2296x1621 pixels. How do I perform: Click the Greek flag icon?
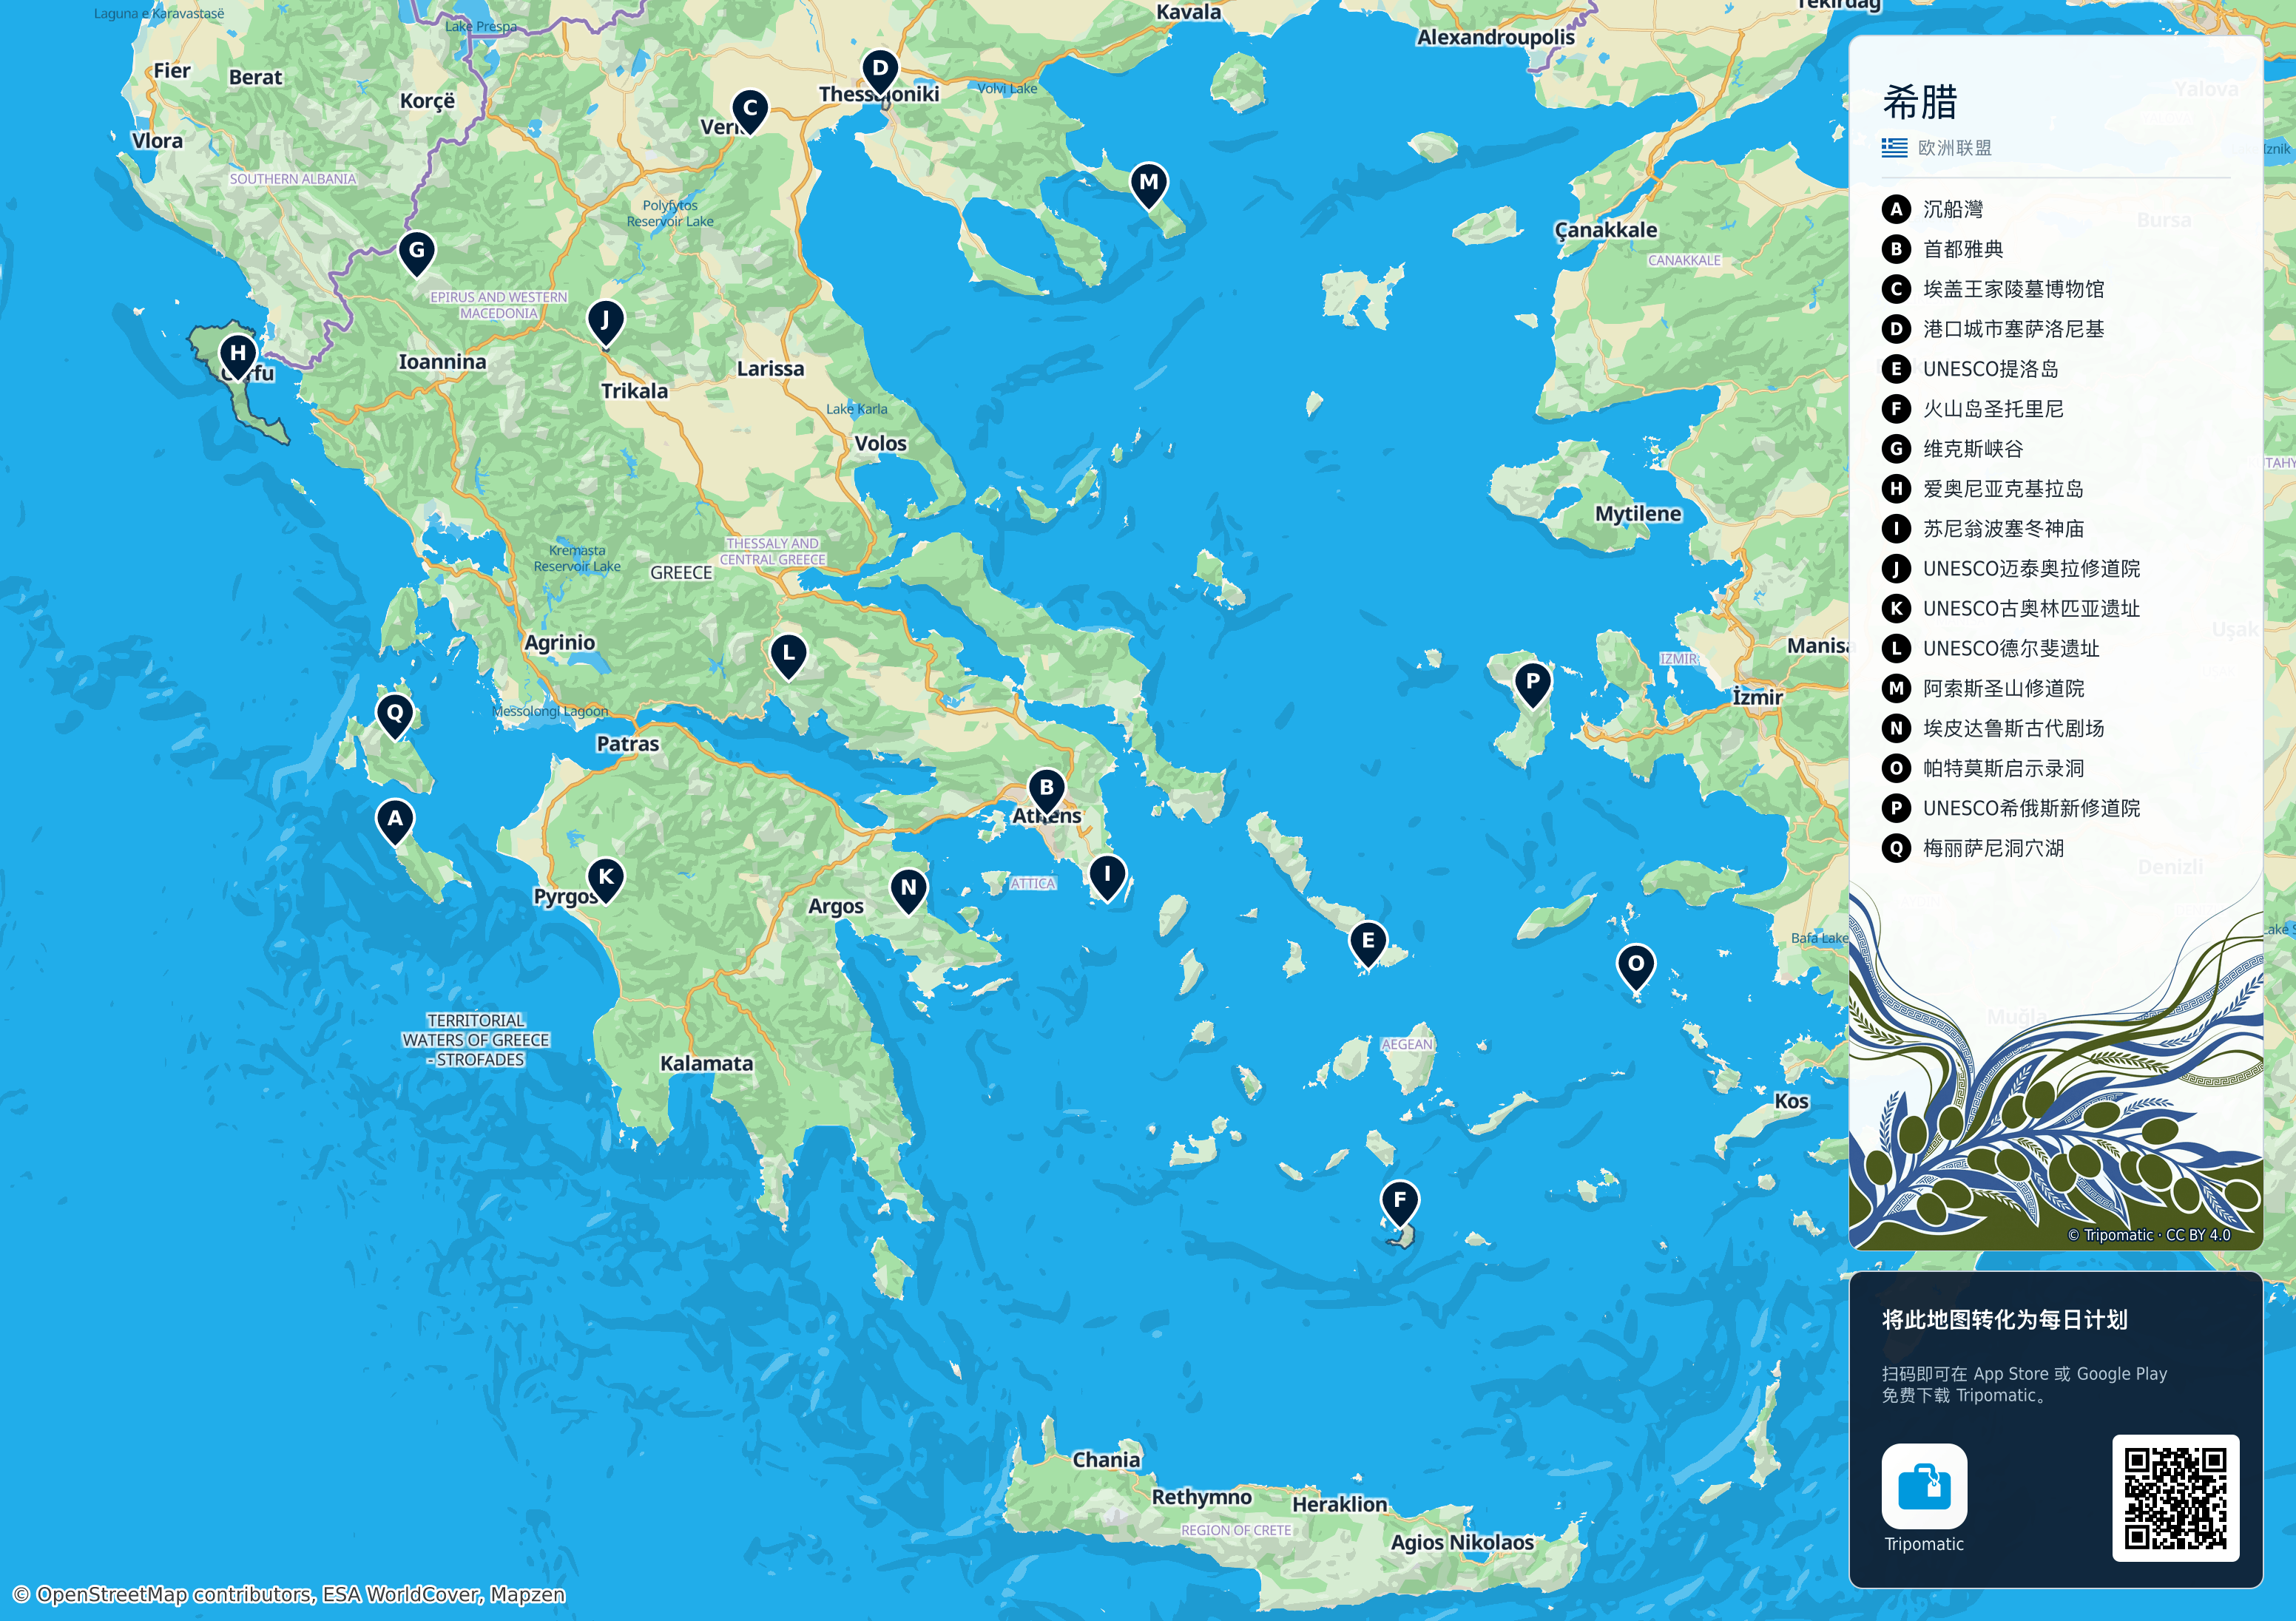coord(1894,148)
